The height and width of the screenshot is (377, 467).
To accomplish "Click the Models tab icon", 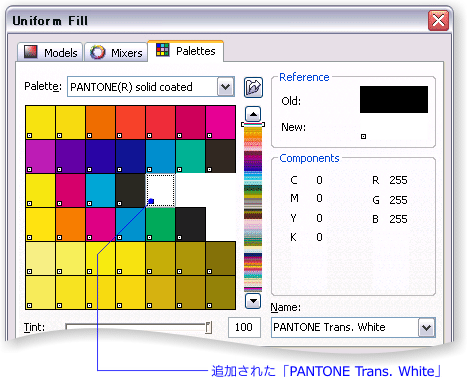I will (x=31, y=52).
